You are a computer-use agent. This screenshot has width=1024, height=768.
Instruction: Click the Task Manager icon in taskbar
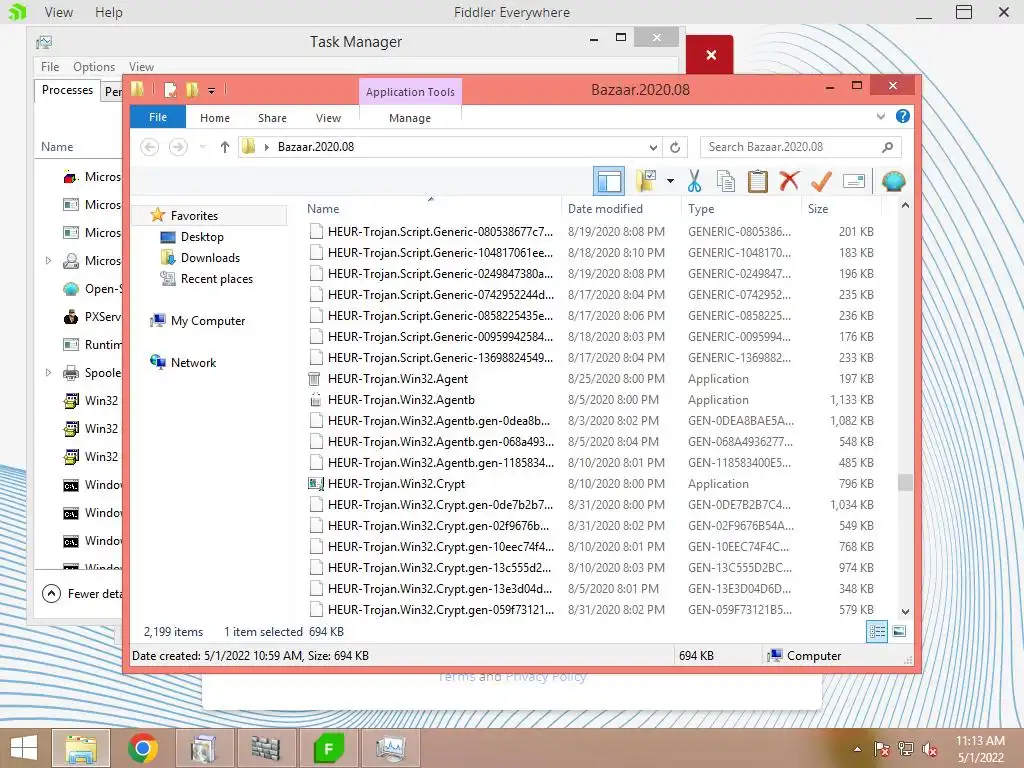point(391,748)
